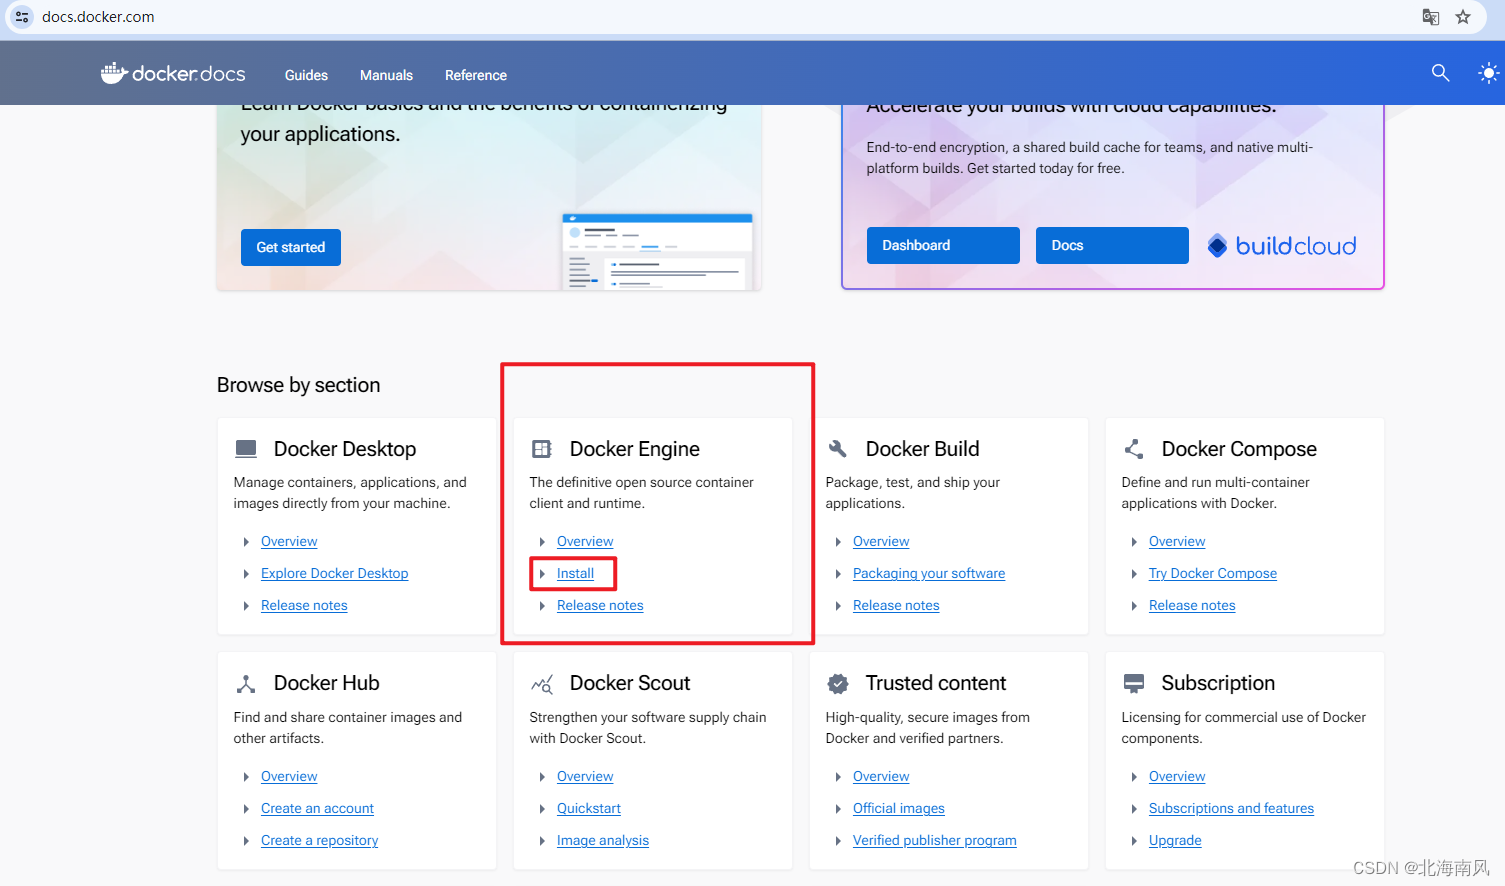Open Image analysis link
The width and height of the screenshot is (1505, 886).
603,840
